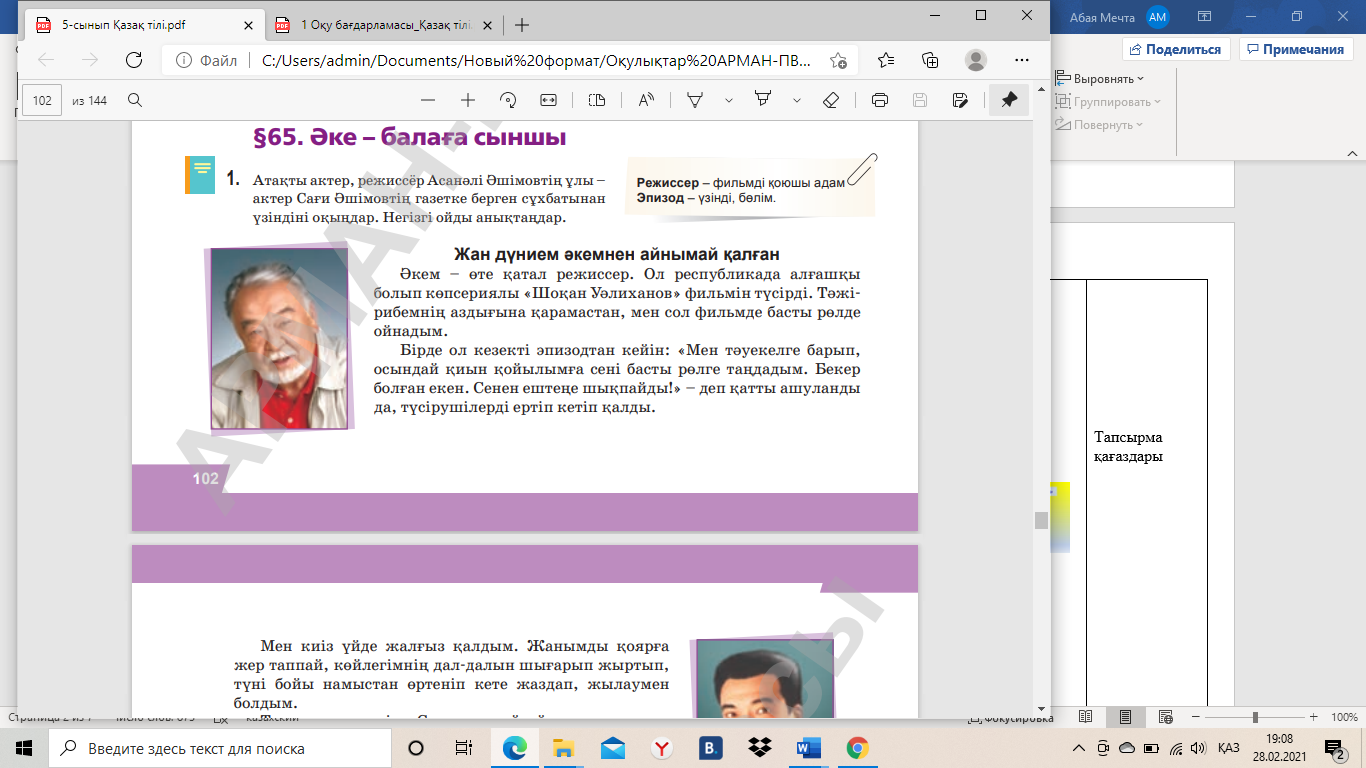Open Cortana from the taskbar
The height and width of the screenshot is (768, 1366).
pyautogui.click(x=416, y=748)
